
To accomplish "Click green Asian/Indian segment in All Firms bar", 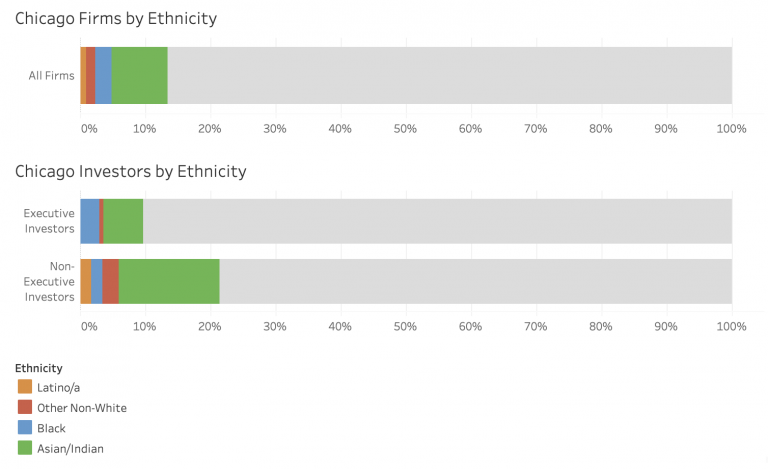I will tap(140, 75).
